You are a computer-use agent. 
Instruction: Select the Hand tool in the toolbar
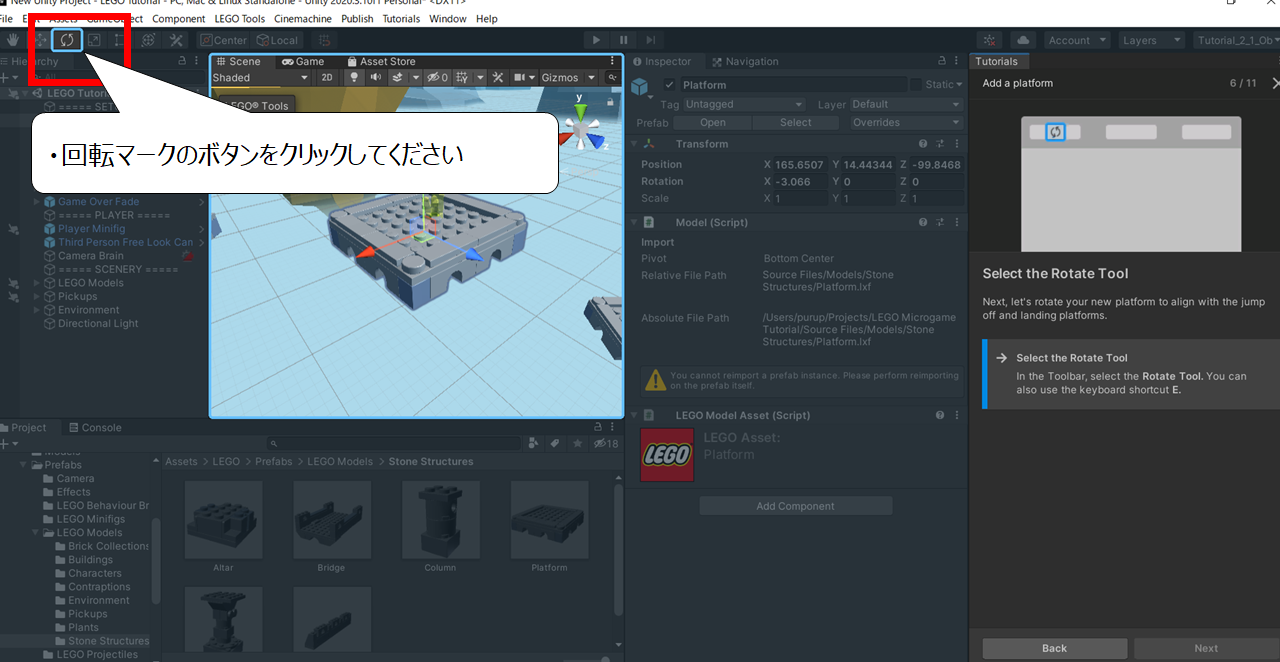14,40
